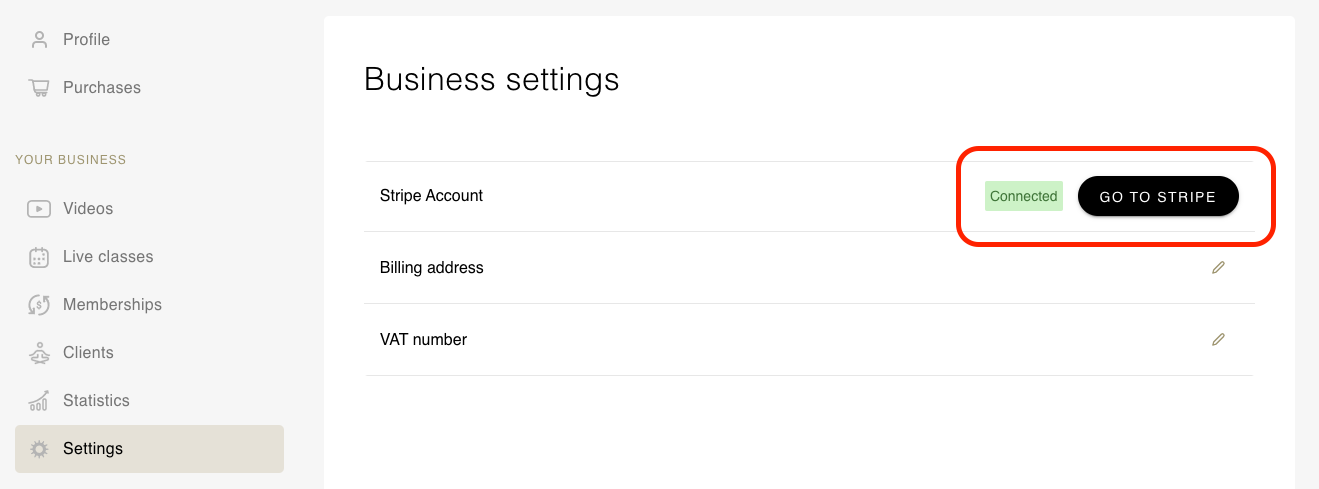Navigate to Live classes

(108, 257)
